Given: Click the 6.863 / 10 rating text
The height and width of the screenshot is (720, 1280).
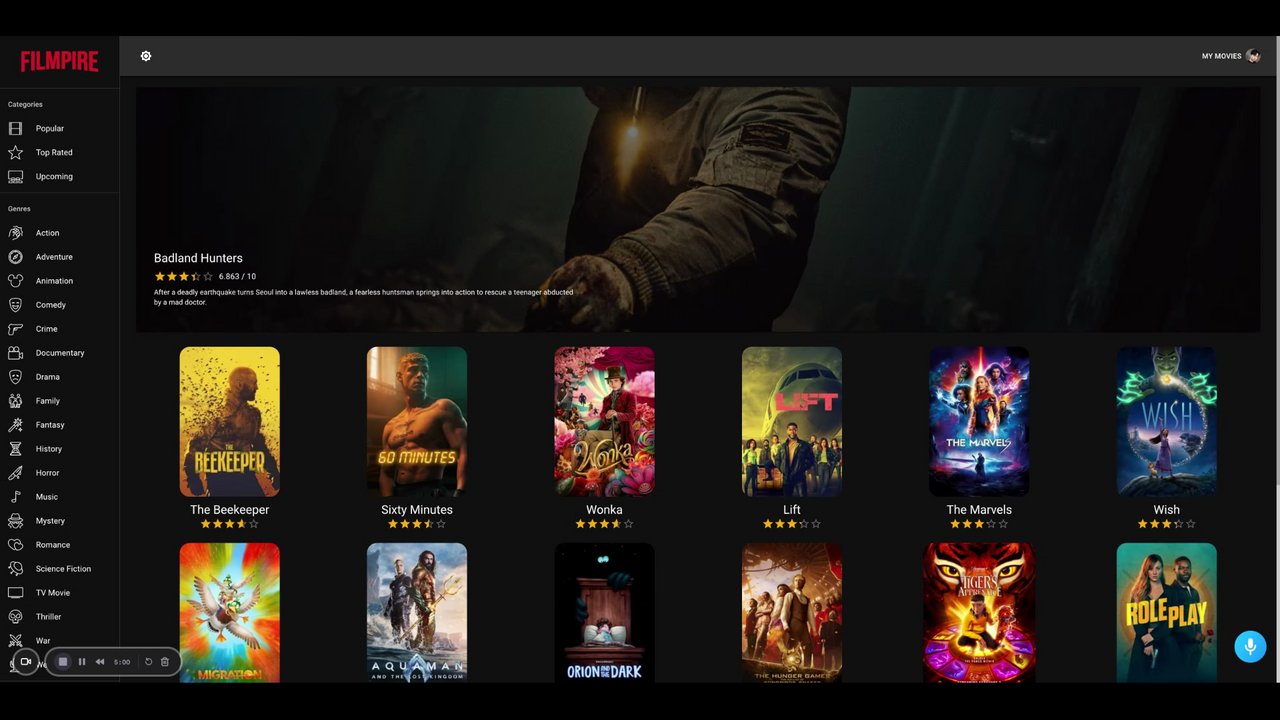Looking at the screenshot, I should pyautogui.click(x=237, y=276).
